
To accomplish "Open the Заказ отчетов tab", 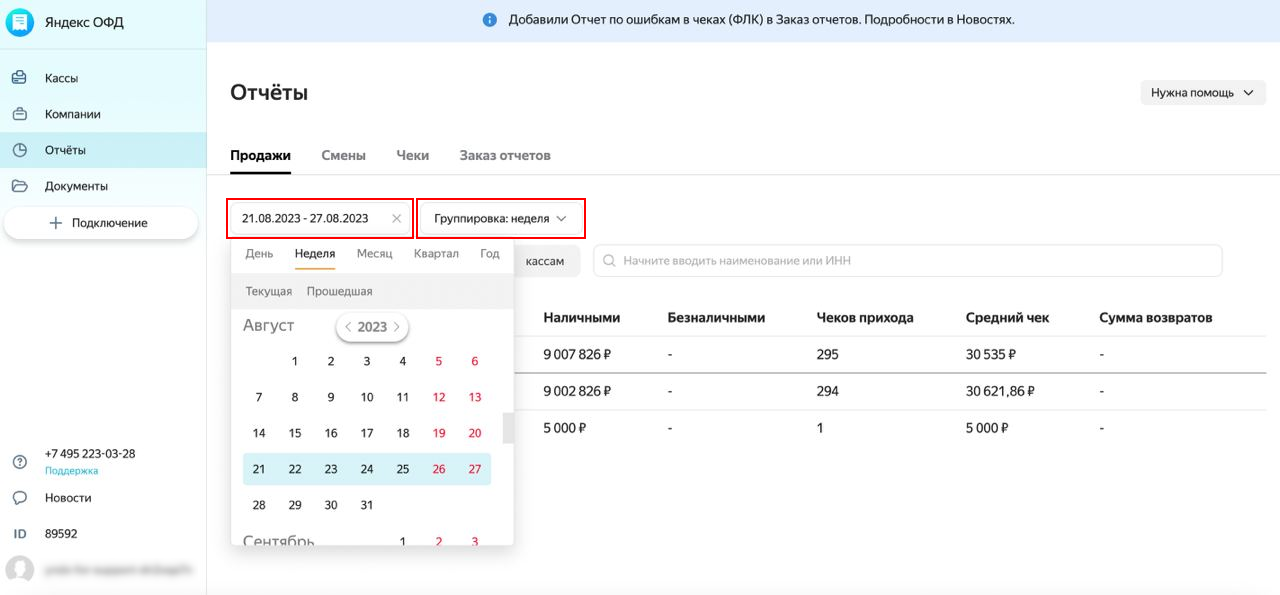I will [505, 156].
